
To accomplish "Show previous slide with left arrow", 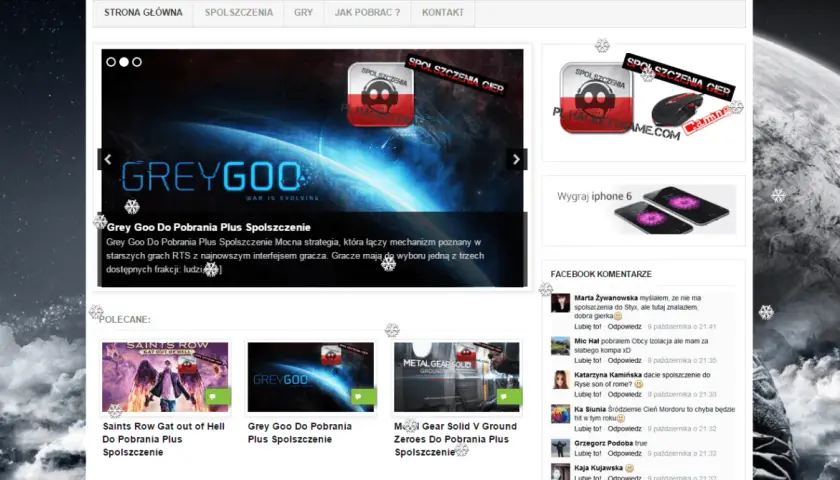I will (x=108, y=159).
